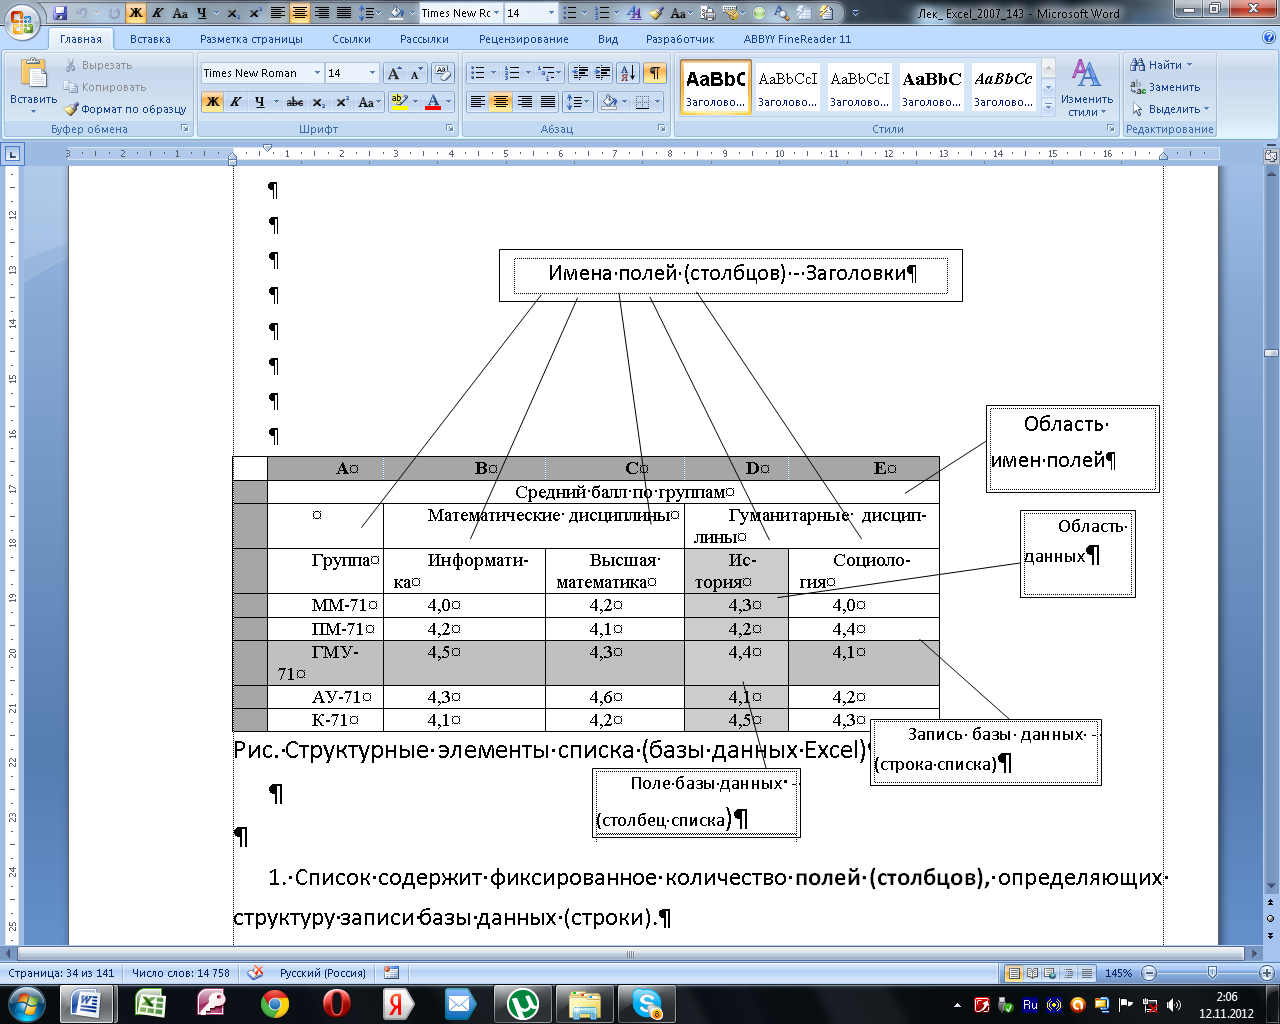Click Заменить (Replace) in Editing group
The height and width of the screenshot is (1024, 1280).
pos(1165,87)
